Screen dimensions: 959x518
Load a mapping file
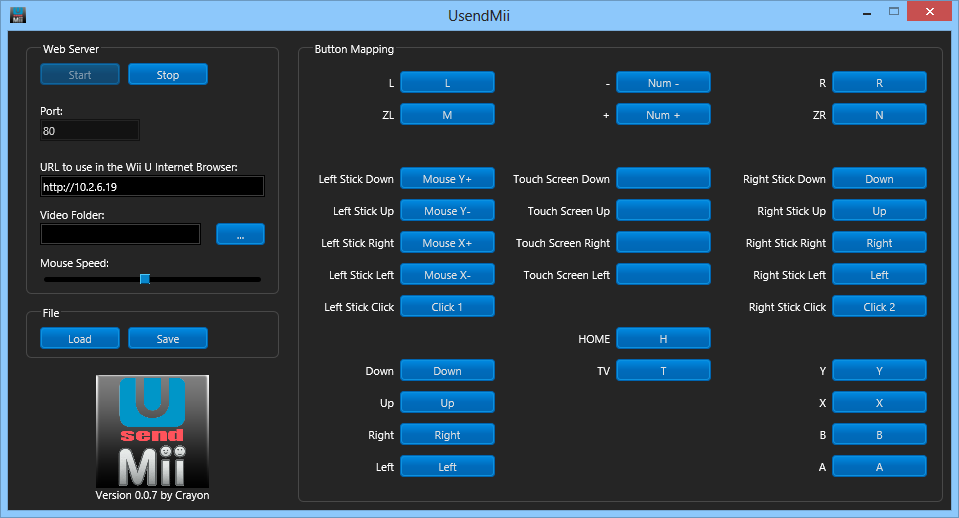coord(80,338)
